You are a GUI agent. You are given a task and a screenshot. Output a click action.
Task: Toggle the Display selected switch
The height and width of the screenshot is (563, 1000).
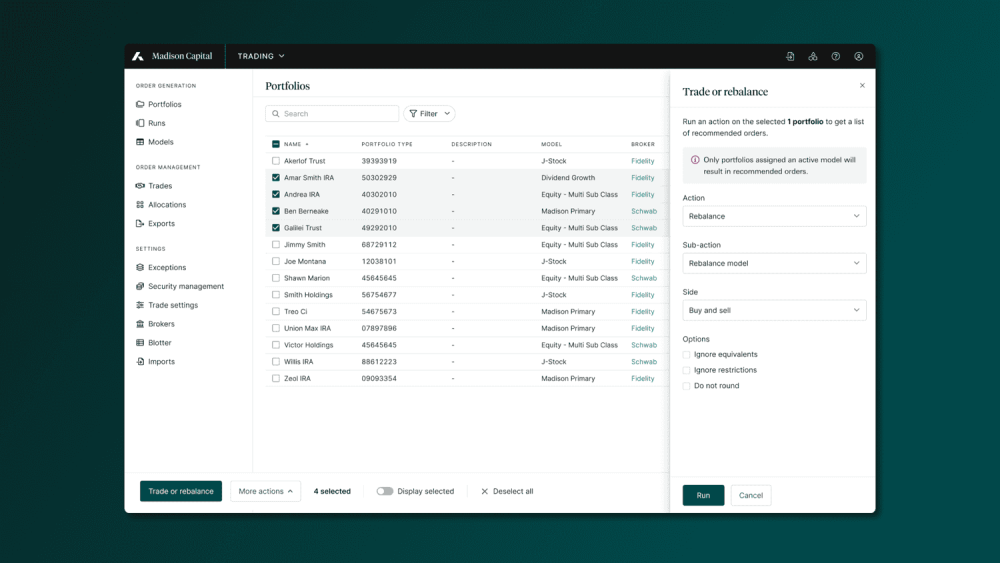click(x=385, y=491)
